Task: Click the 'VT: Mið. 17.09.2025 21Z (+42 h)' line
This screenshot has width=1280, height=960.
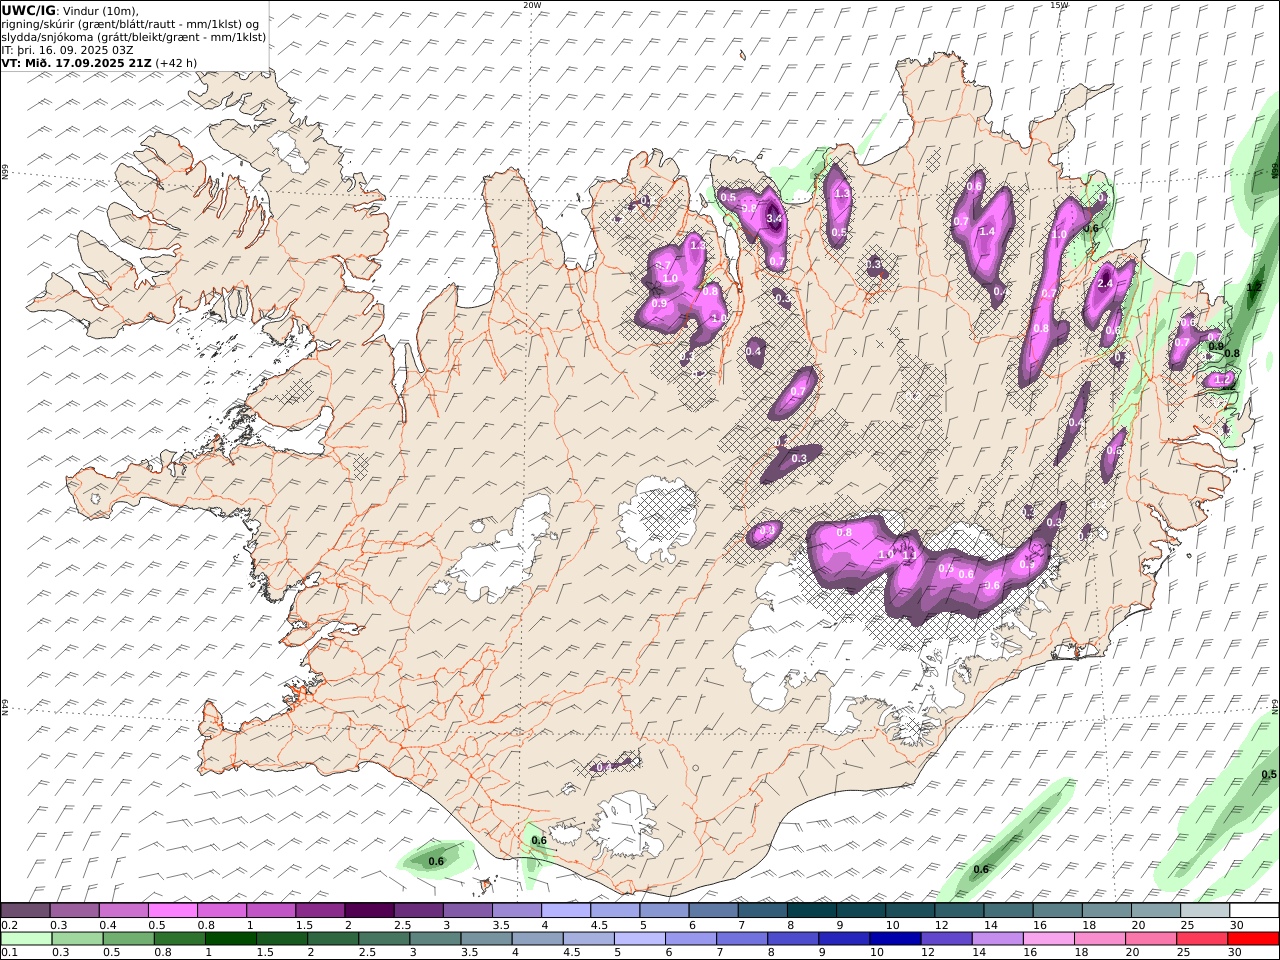Action: pyautogui.click(x=99, y=63)
